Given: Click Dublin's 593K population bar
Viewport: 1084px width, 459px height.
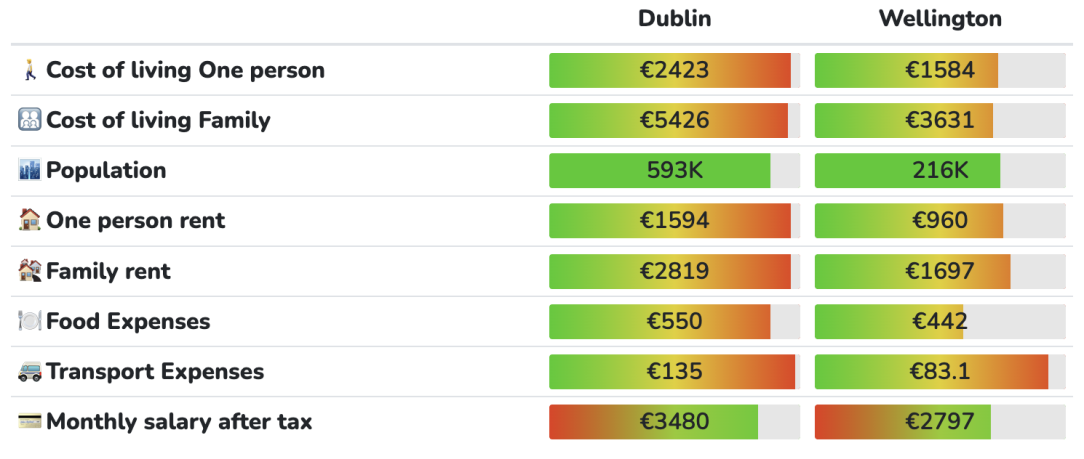Looking at the screenshot, I should (674, 171).
